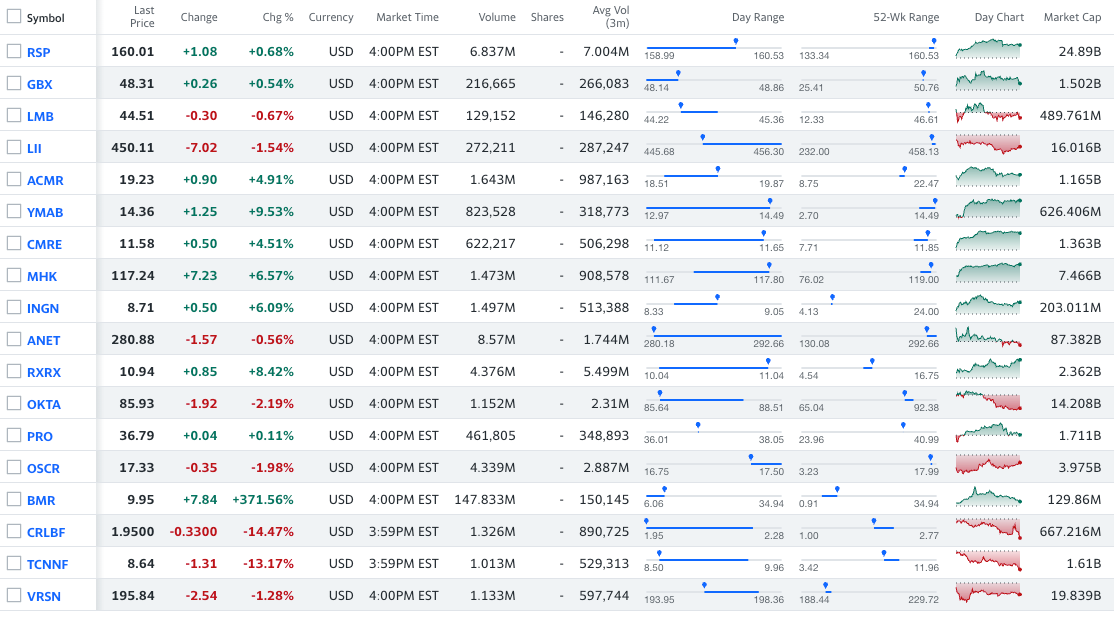This screenshot has height=619, width=1114.
Task: Sort by the Symbol column header
Action: 45,18
